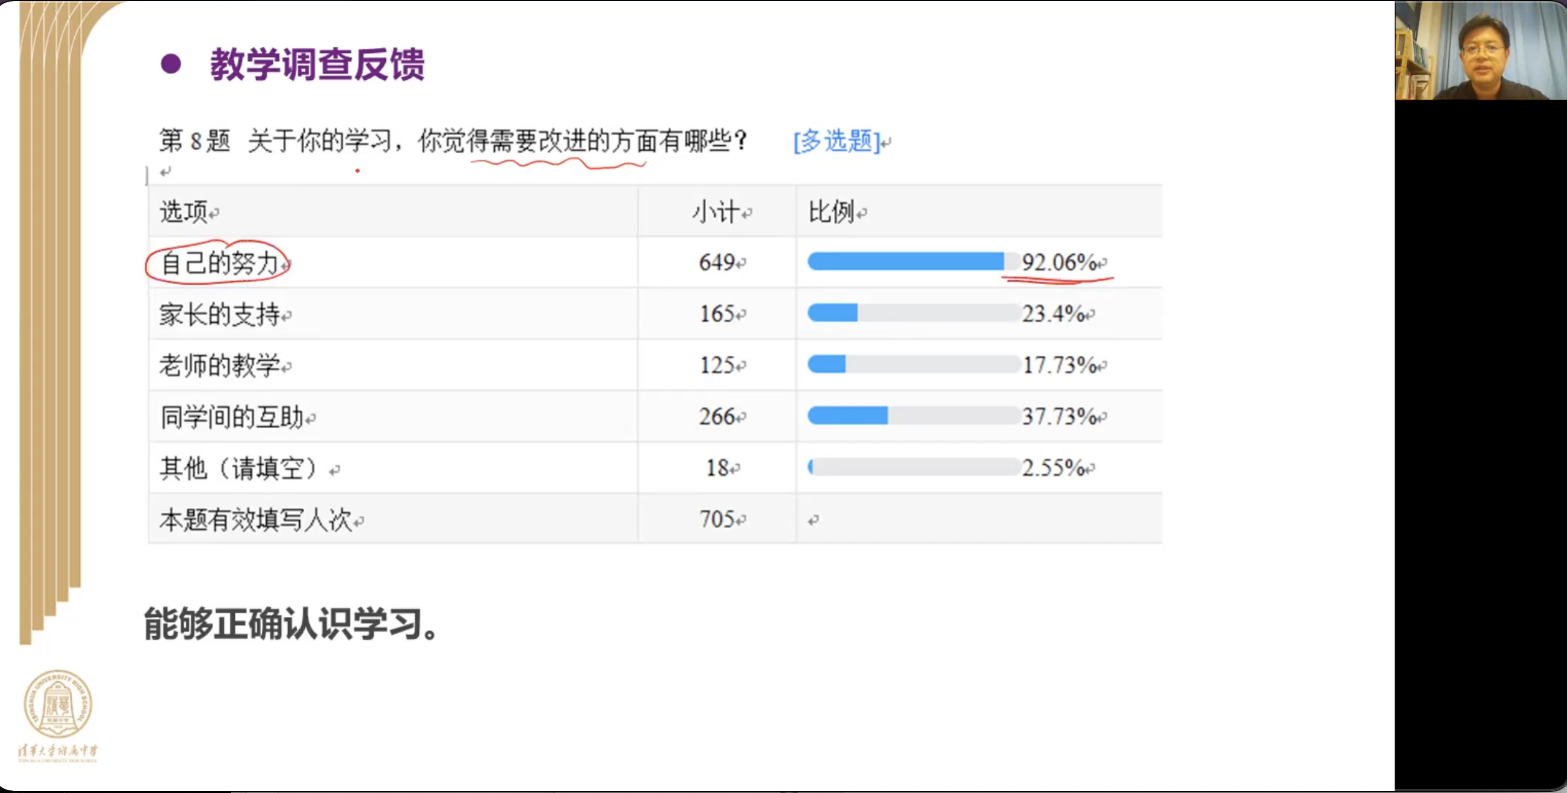Click the [多选题] multiple-choice tag
The height and width of the screenshot is (793, 1567).
pyautogui.click(x=836, y=141)
